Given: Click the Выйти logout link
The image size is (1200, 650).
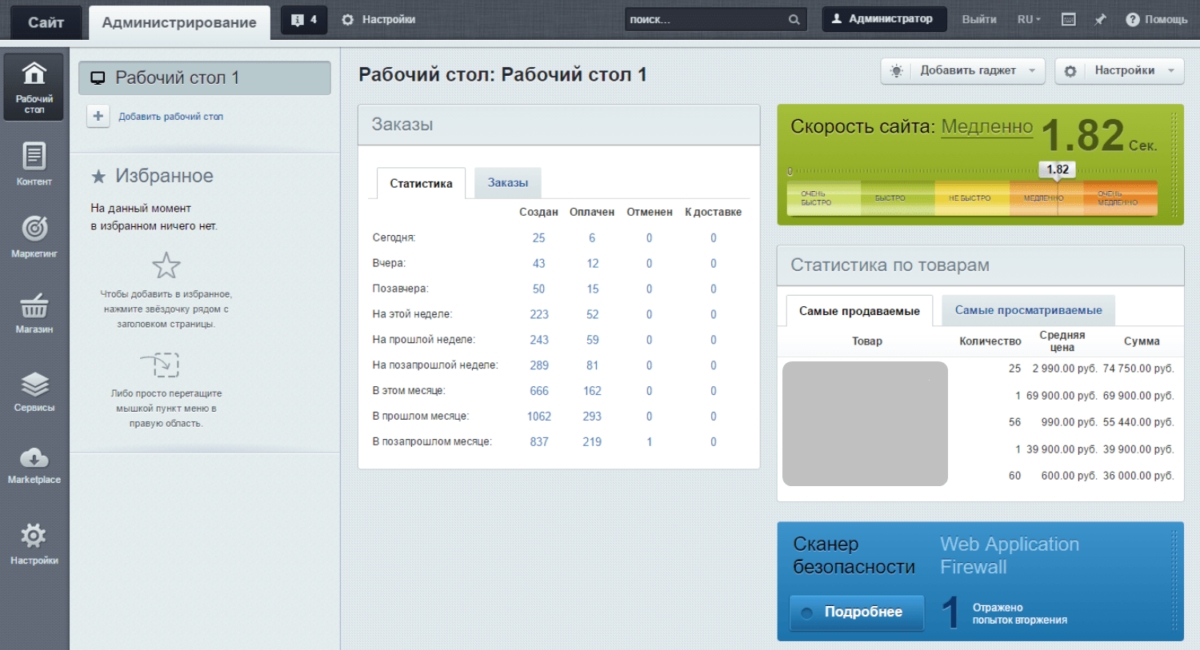Looking at the screenshot, I should 979,19.
